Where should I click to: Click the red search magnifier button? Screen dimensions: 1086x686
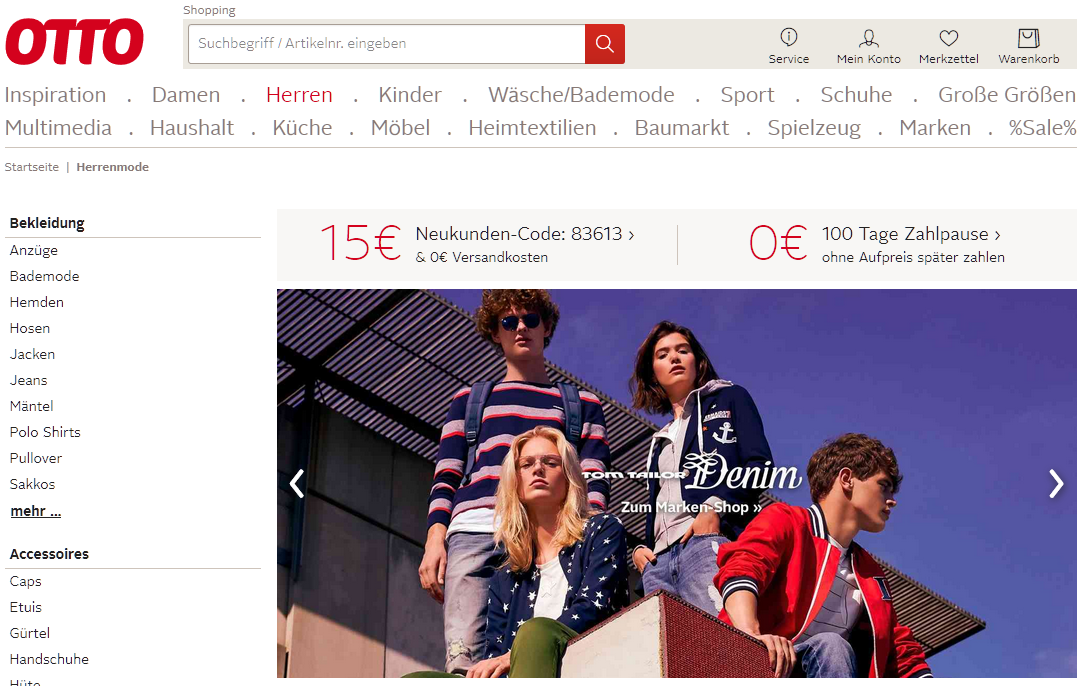tap(605, 44)
